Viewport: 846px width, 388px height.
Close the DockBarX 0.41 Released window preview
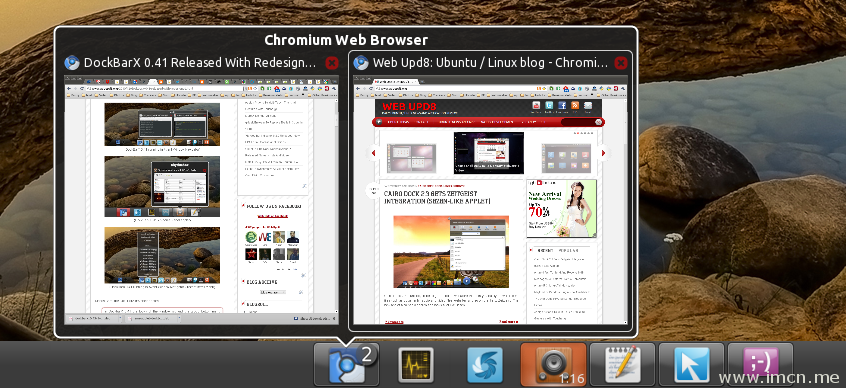(x=332, y=63)
